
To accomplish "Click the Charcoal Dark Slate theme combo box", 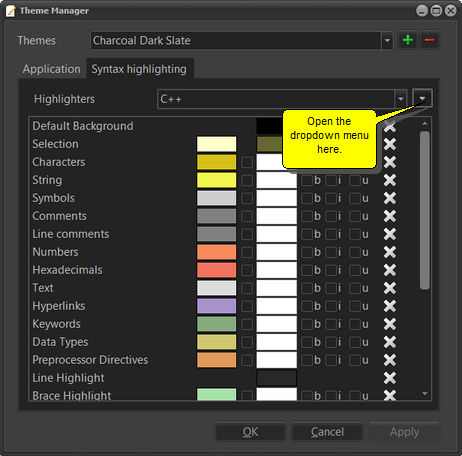I will coord(242,41).
